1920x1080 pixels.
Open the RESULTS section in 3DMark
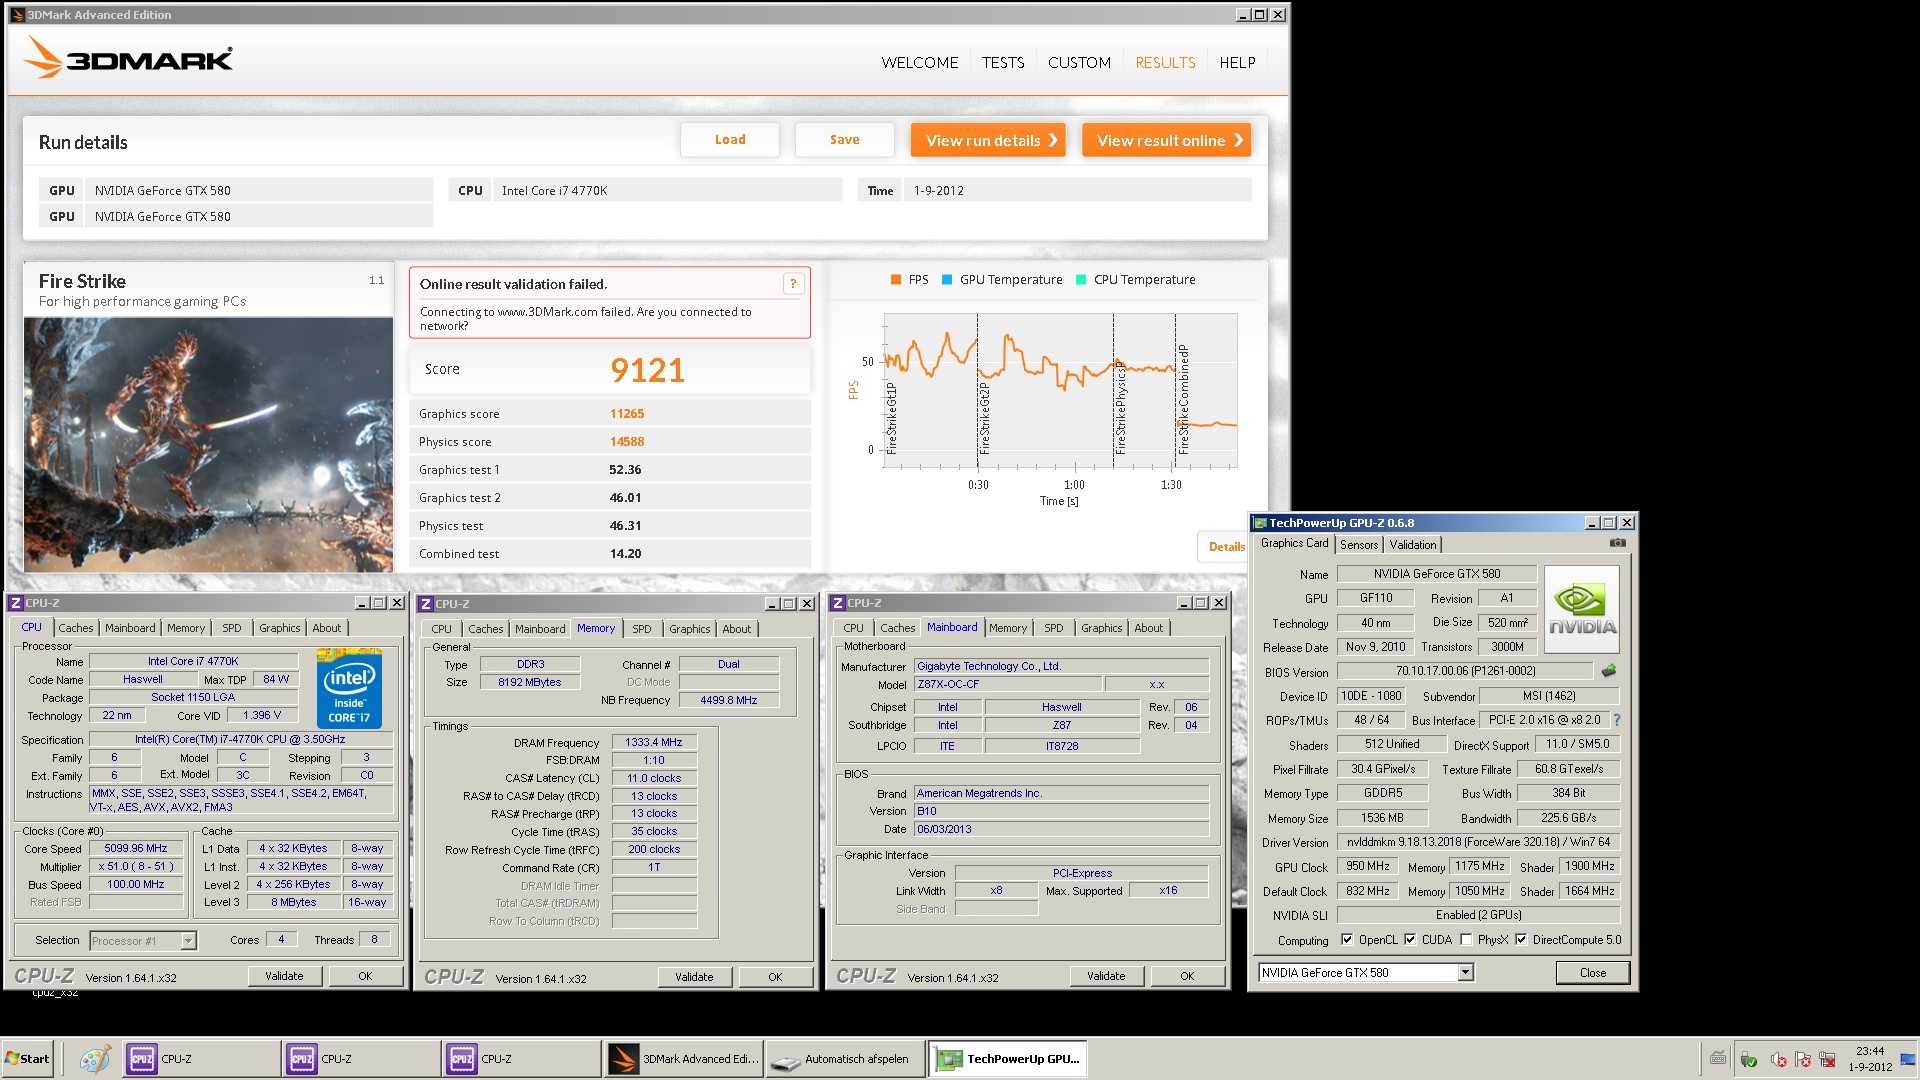[x=1165, y=62]
